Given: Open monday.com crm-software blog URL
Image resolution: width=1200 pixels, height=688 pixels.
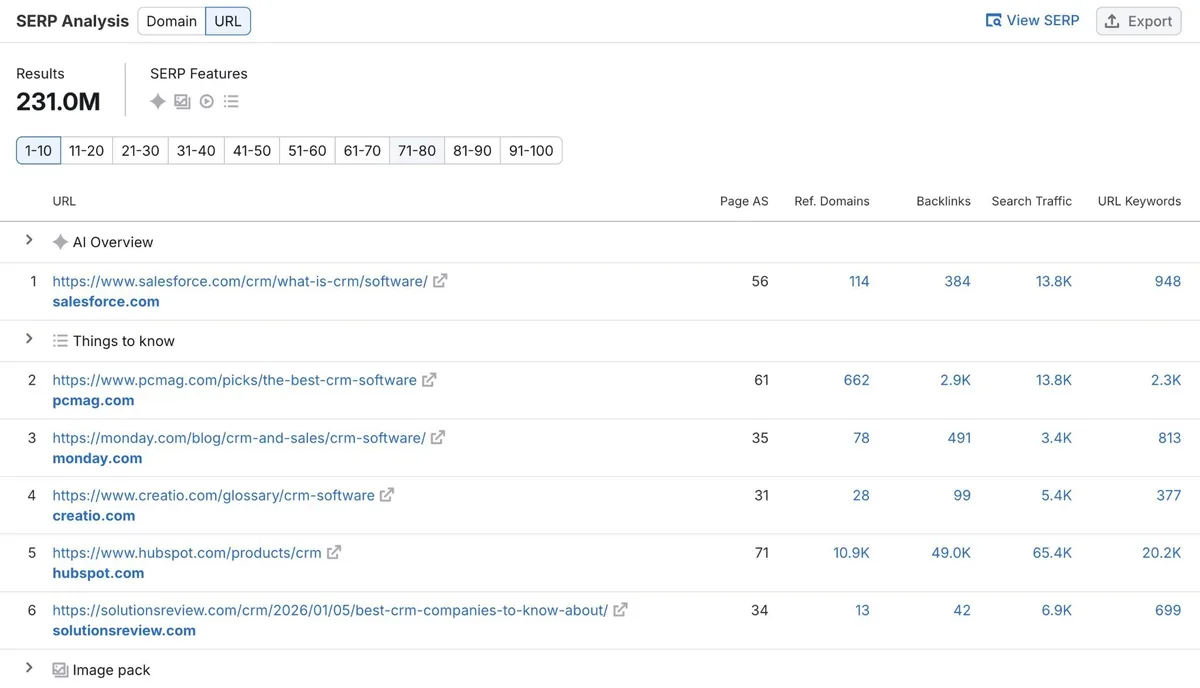Looking at the screenshot, I should click(x=239, y=437).
